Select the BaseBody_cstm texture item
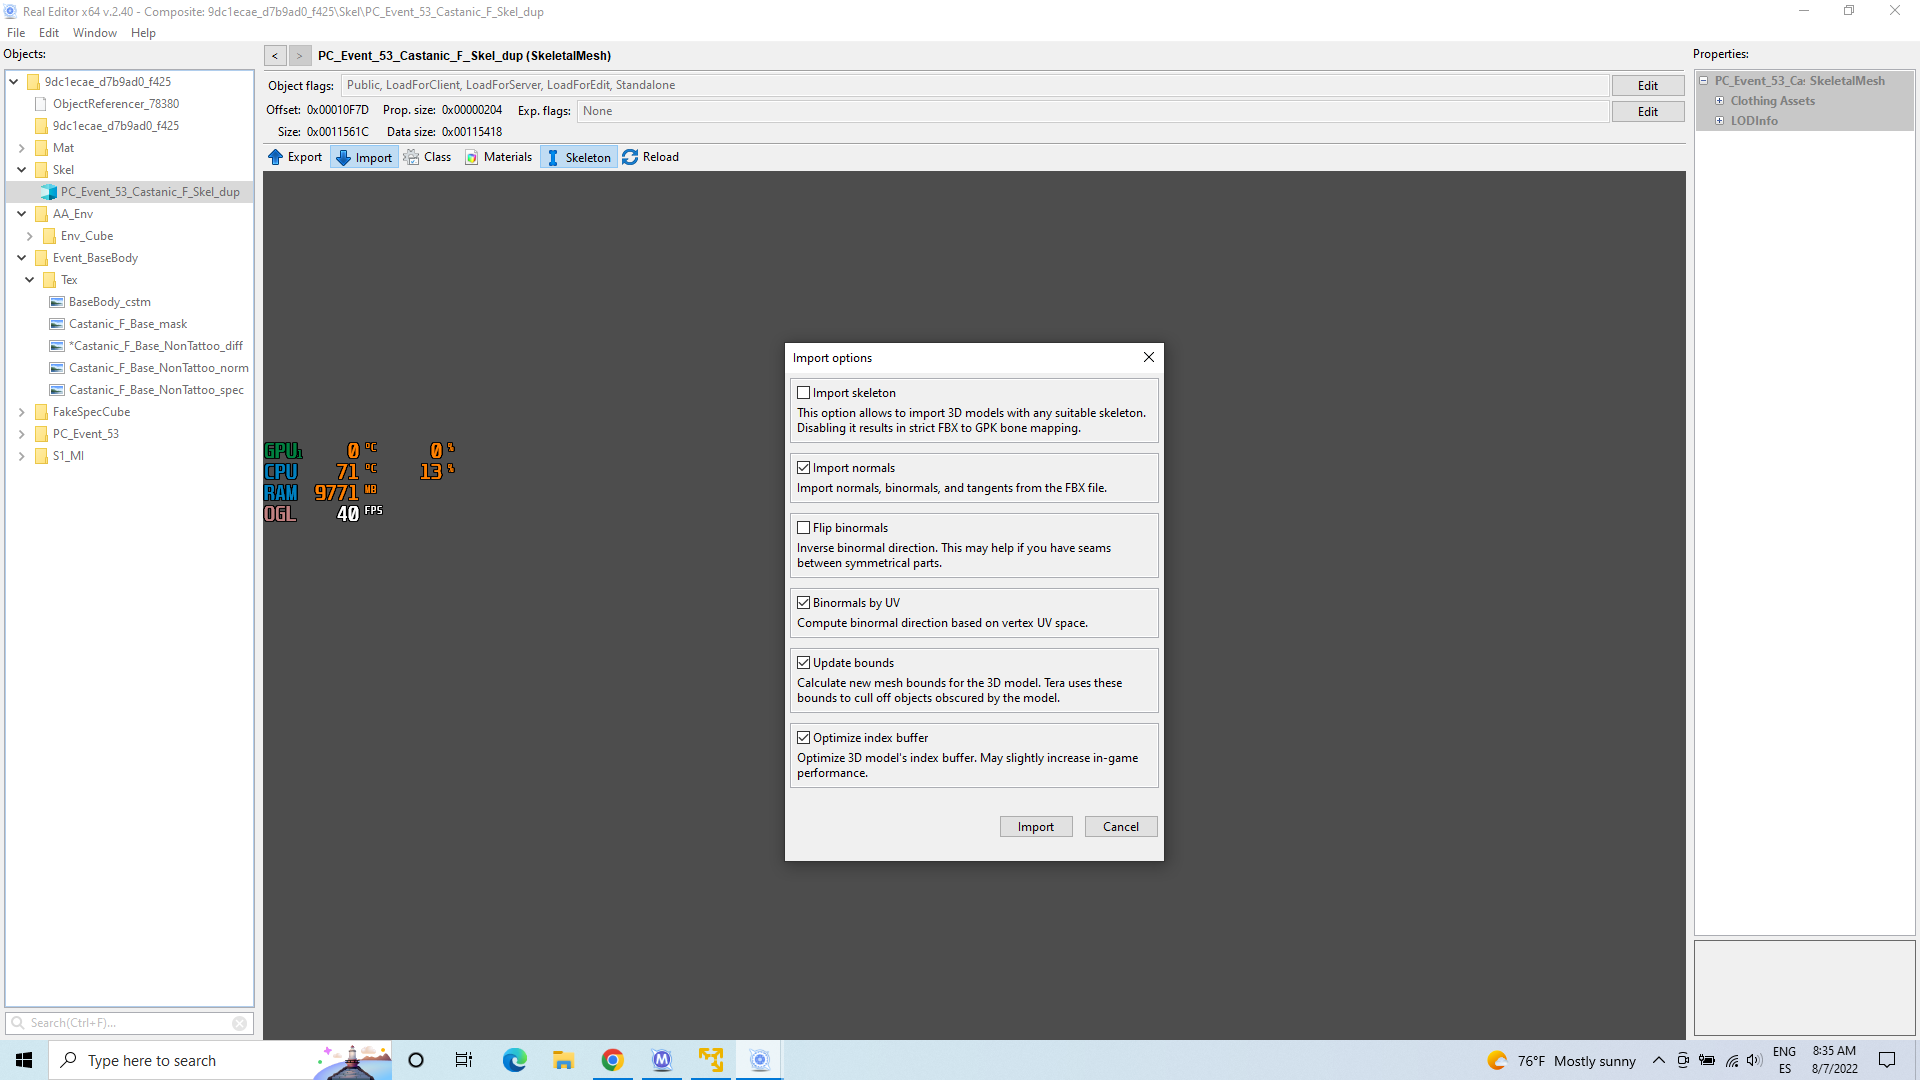 pos(109,302)
